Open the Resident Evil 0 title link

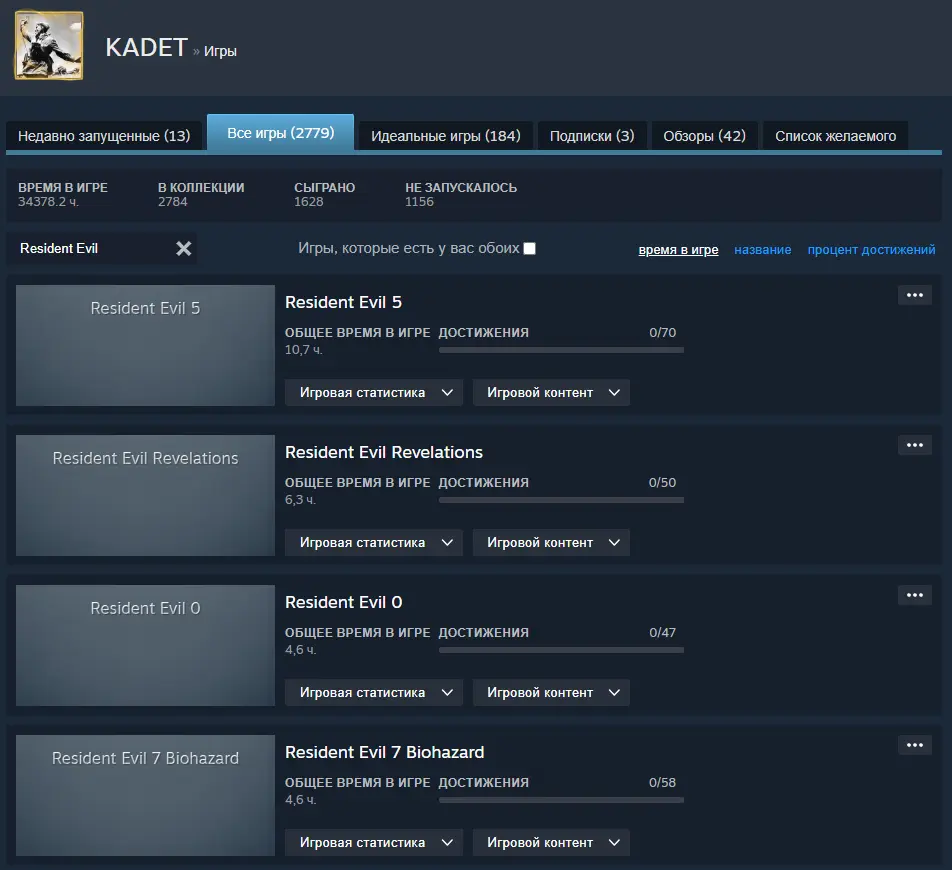(344, 602)
